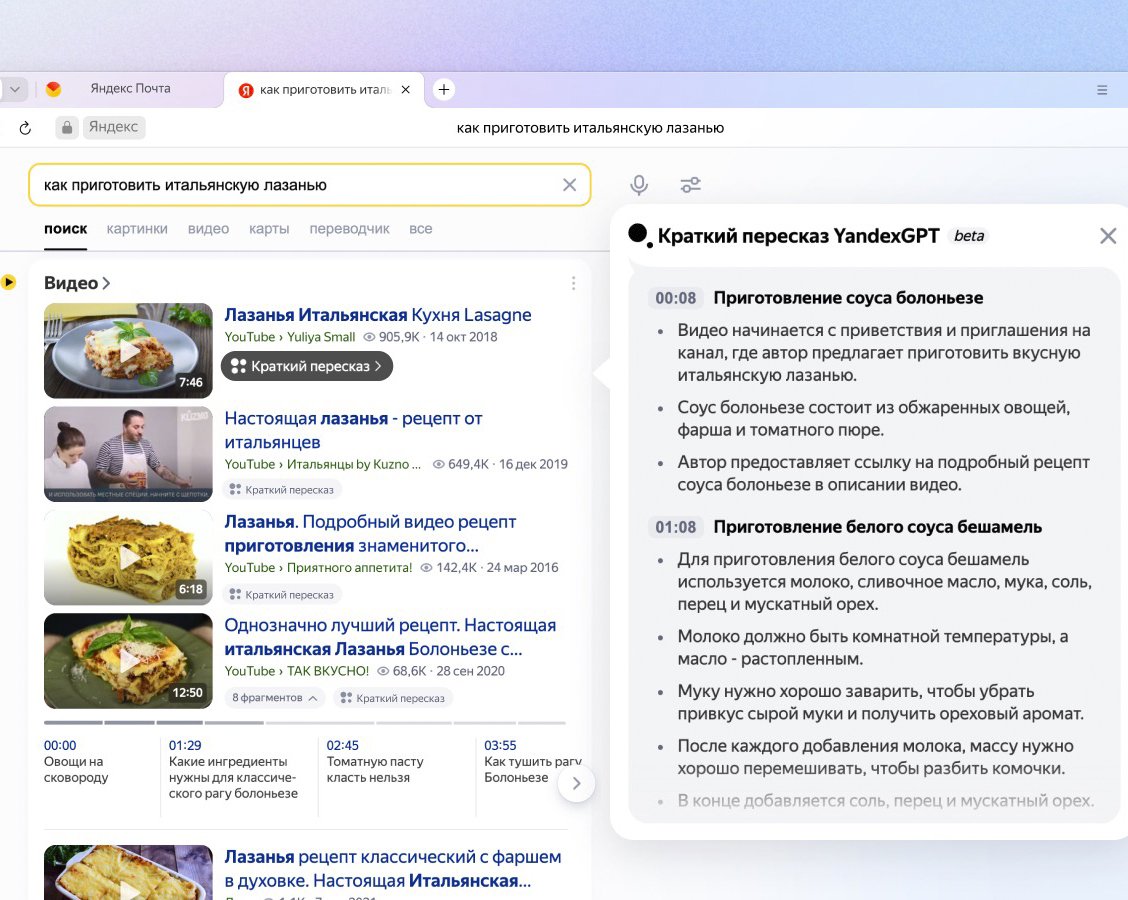Switch to 'карты' tab
Viewport: 1128px width, 900px height.
(269, 229)
